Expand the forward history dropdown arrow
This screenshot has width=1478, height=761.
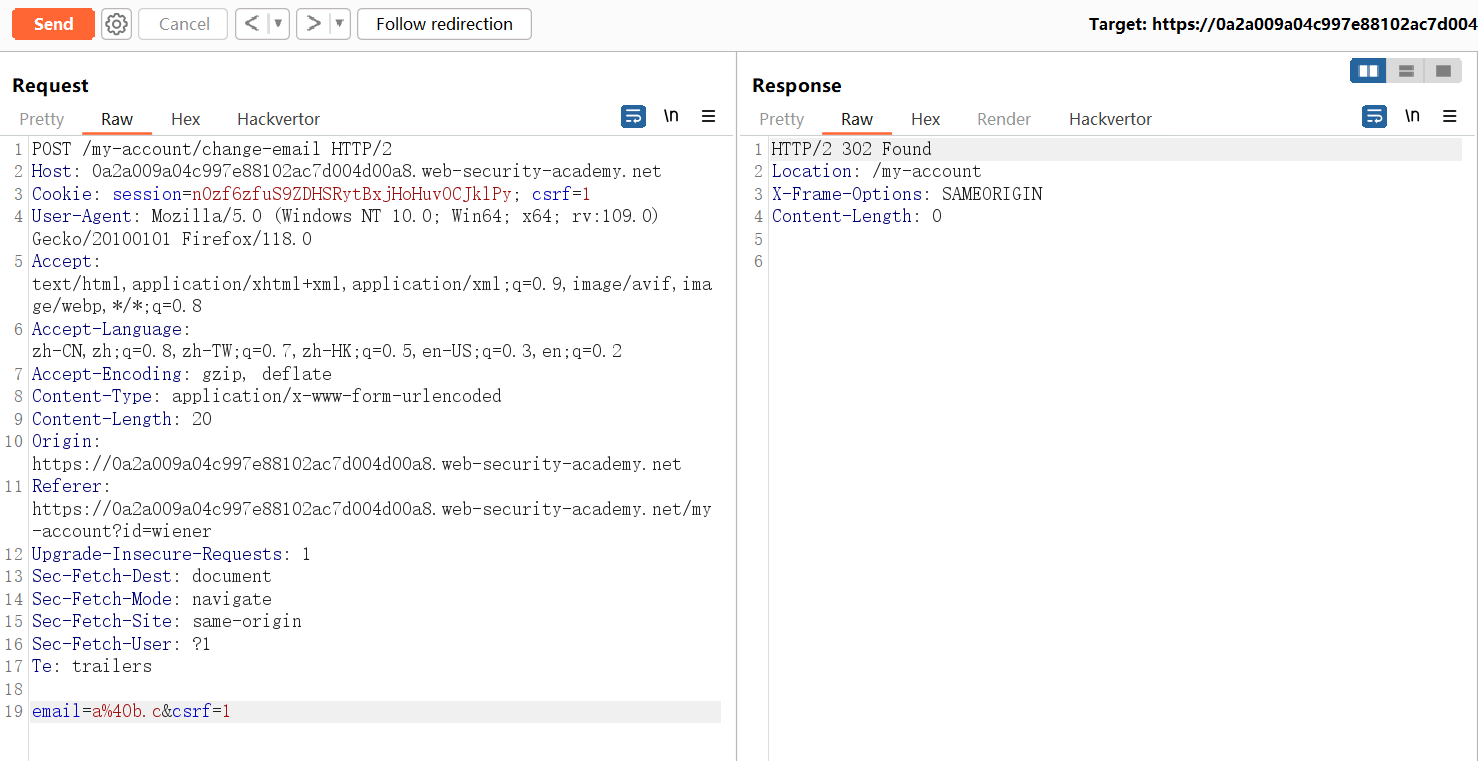[x=339, y=24]
